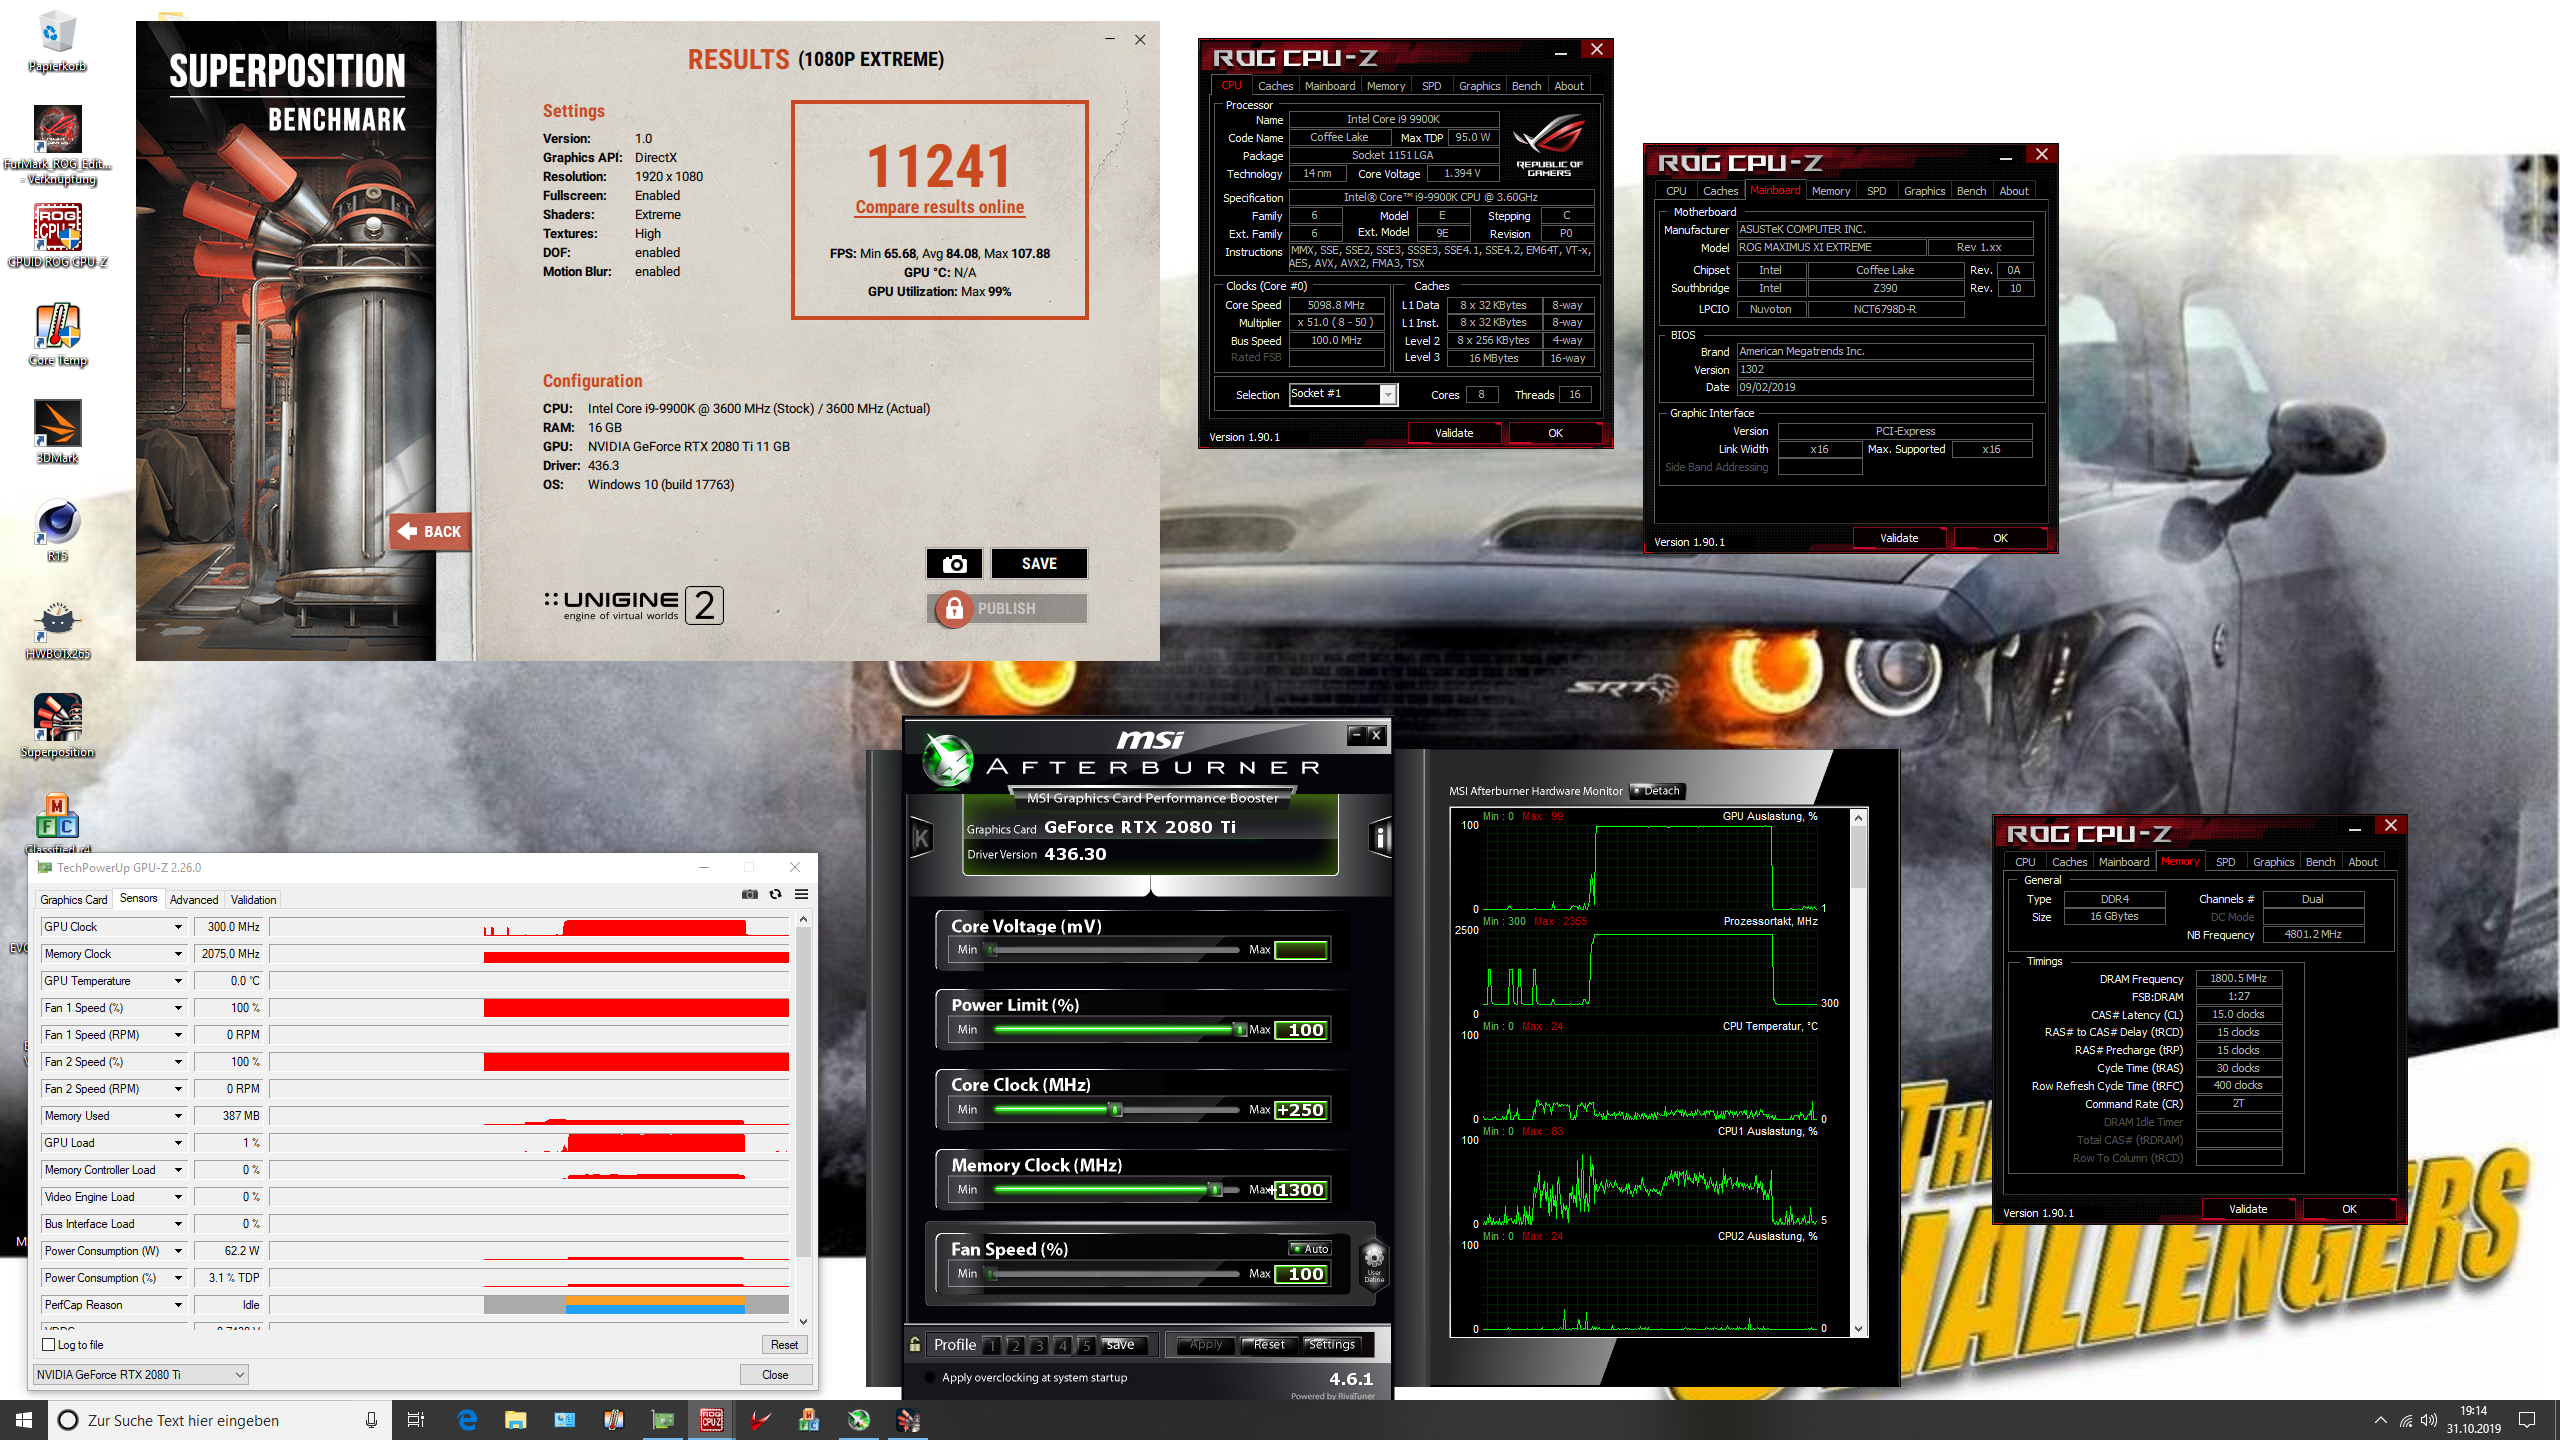The image size is (2560, 1440).
Task: Adjust Memory Clock slider handle
Action: 1215,1190
